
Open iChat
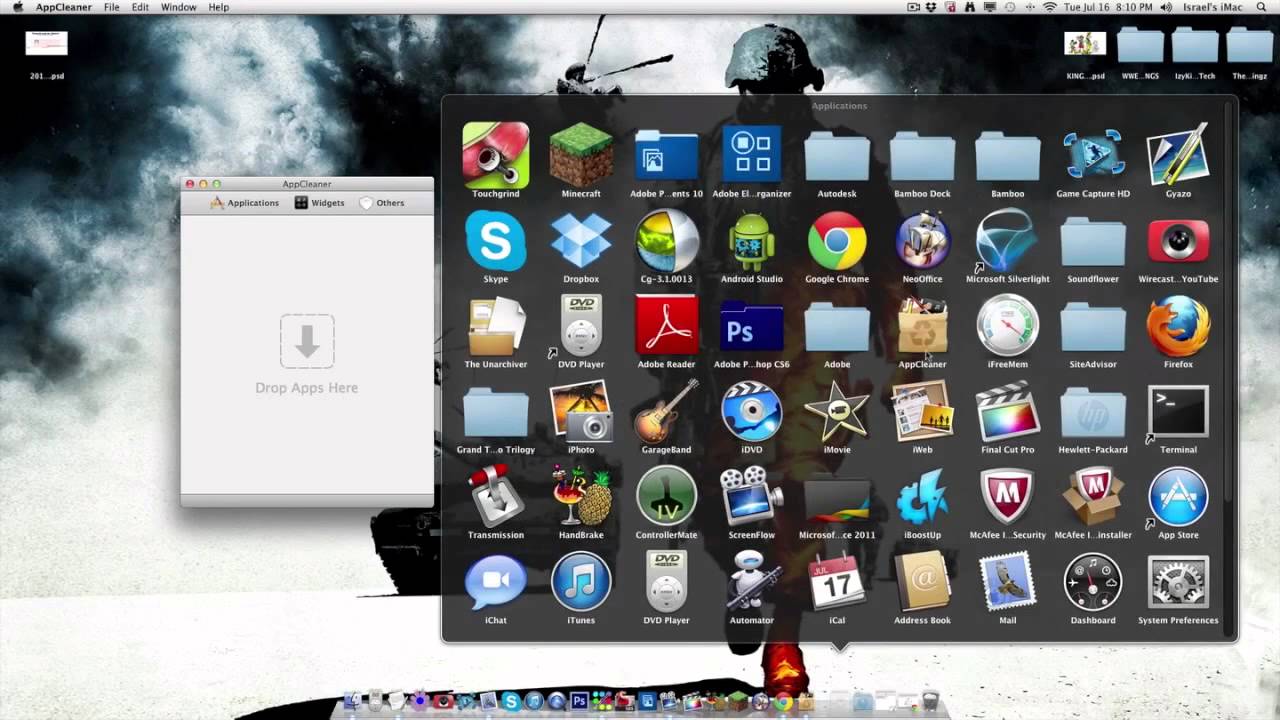(496, 582)
